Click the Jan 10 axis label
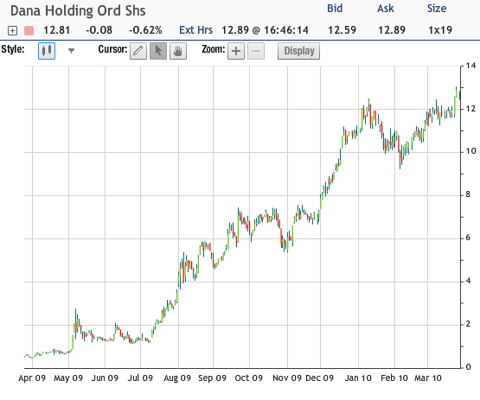The height and width of the screenshot is (400, 480). tap(358, 378)
